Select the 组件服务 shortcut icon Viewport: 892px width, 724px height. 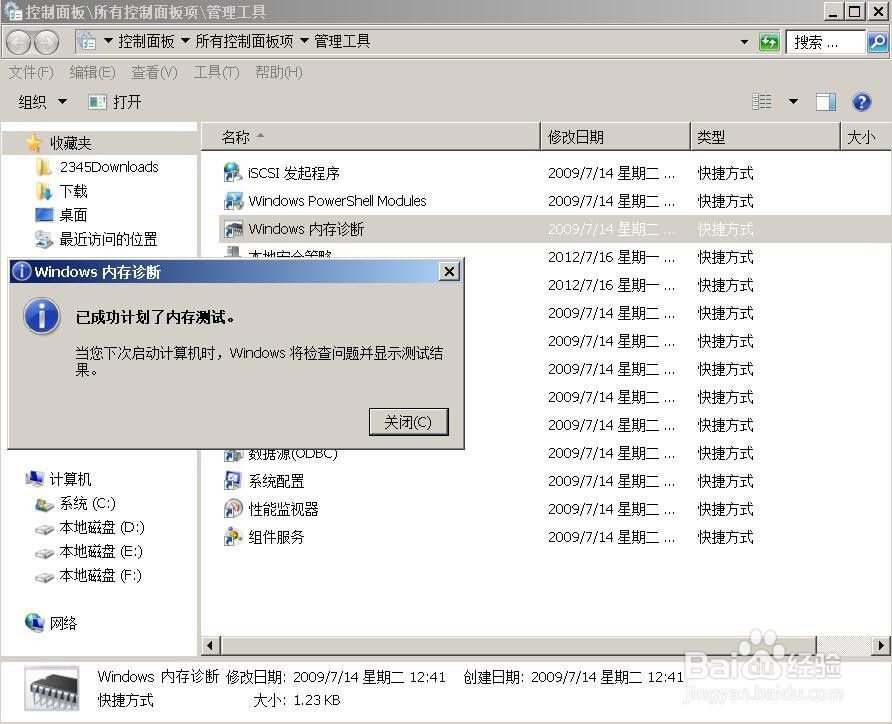[x=233, y=536]
